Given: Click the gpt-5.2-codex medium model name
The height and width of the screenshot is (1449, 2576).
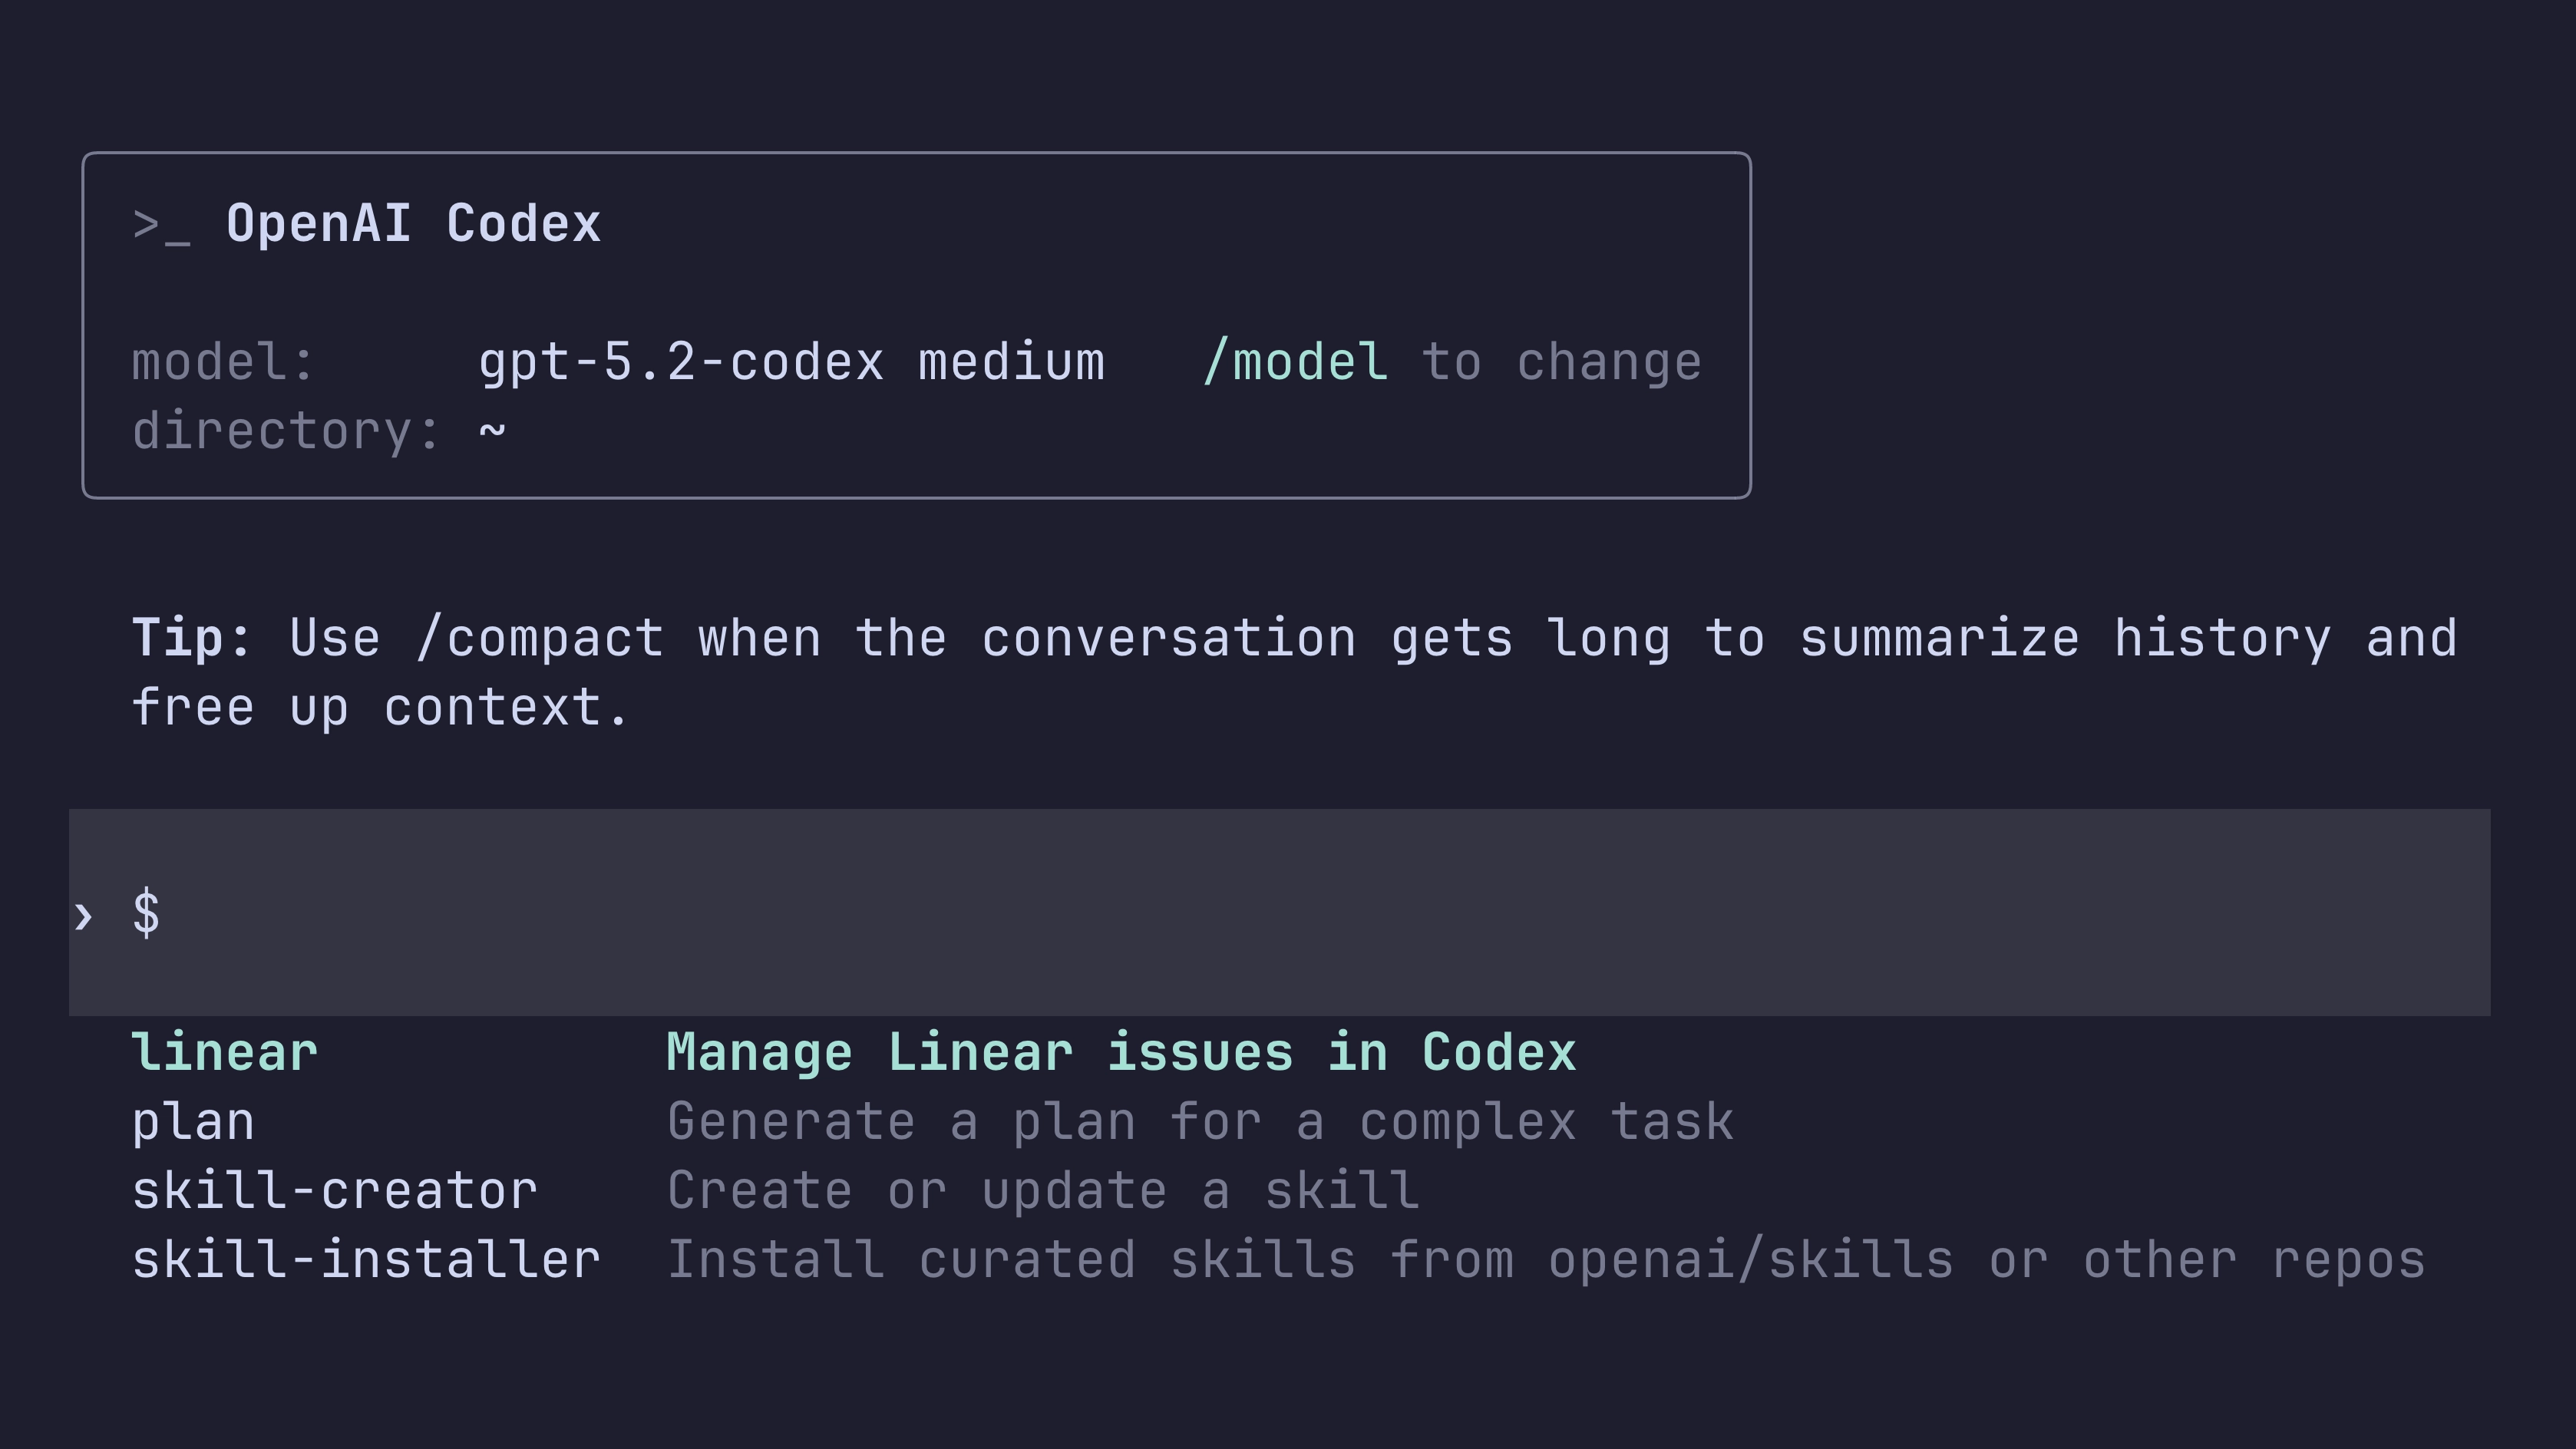Looking at the screenshot, I should coord(791,362).
